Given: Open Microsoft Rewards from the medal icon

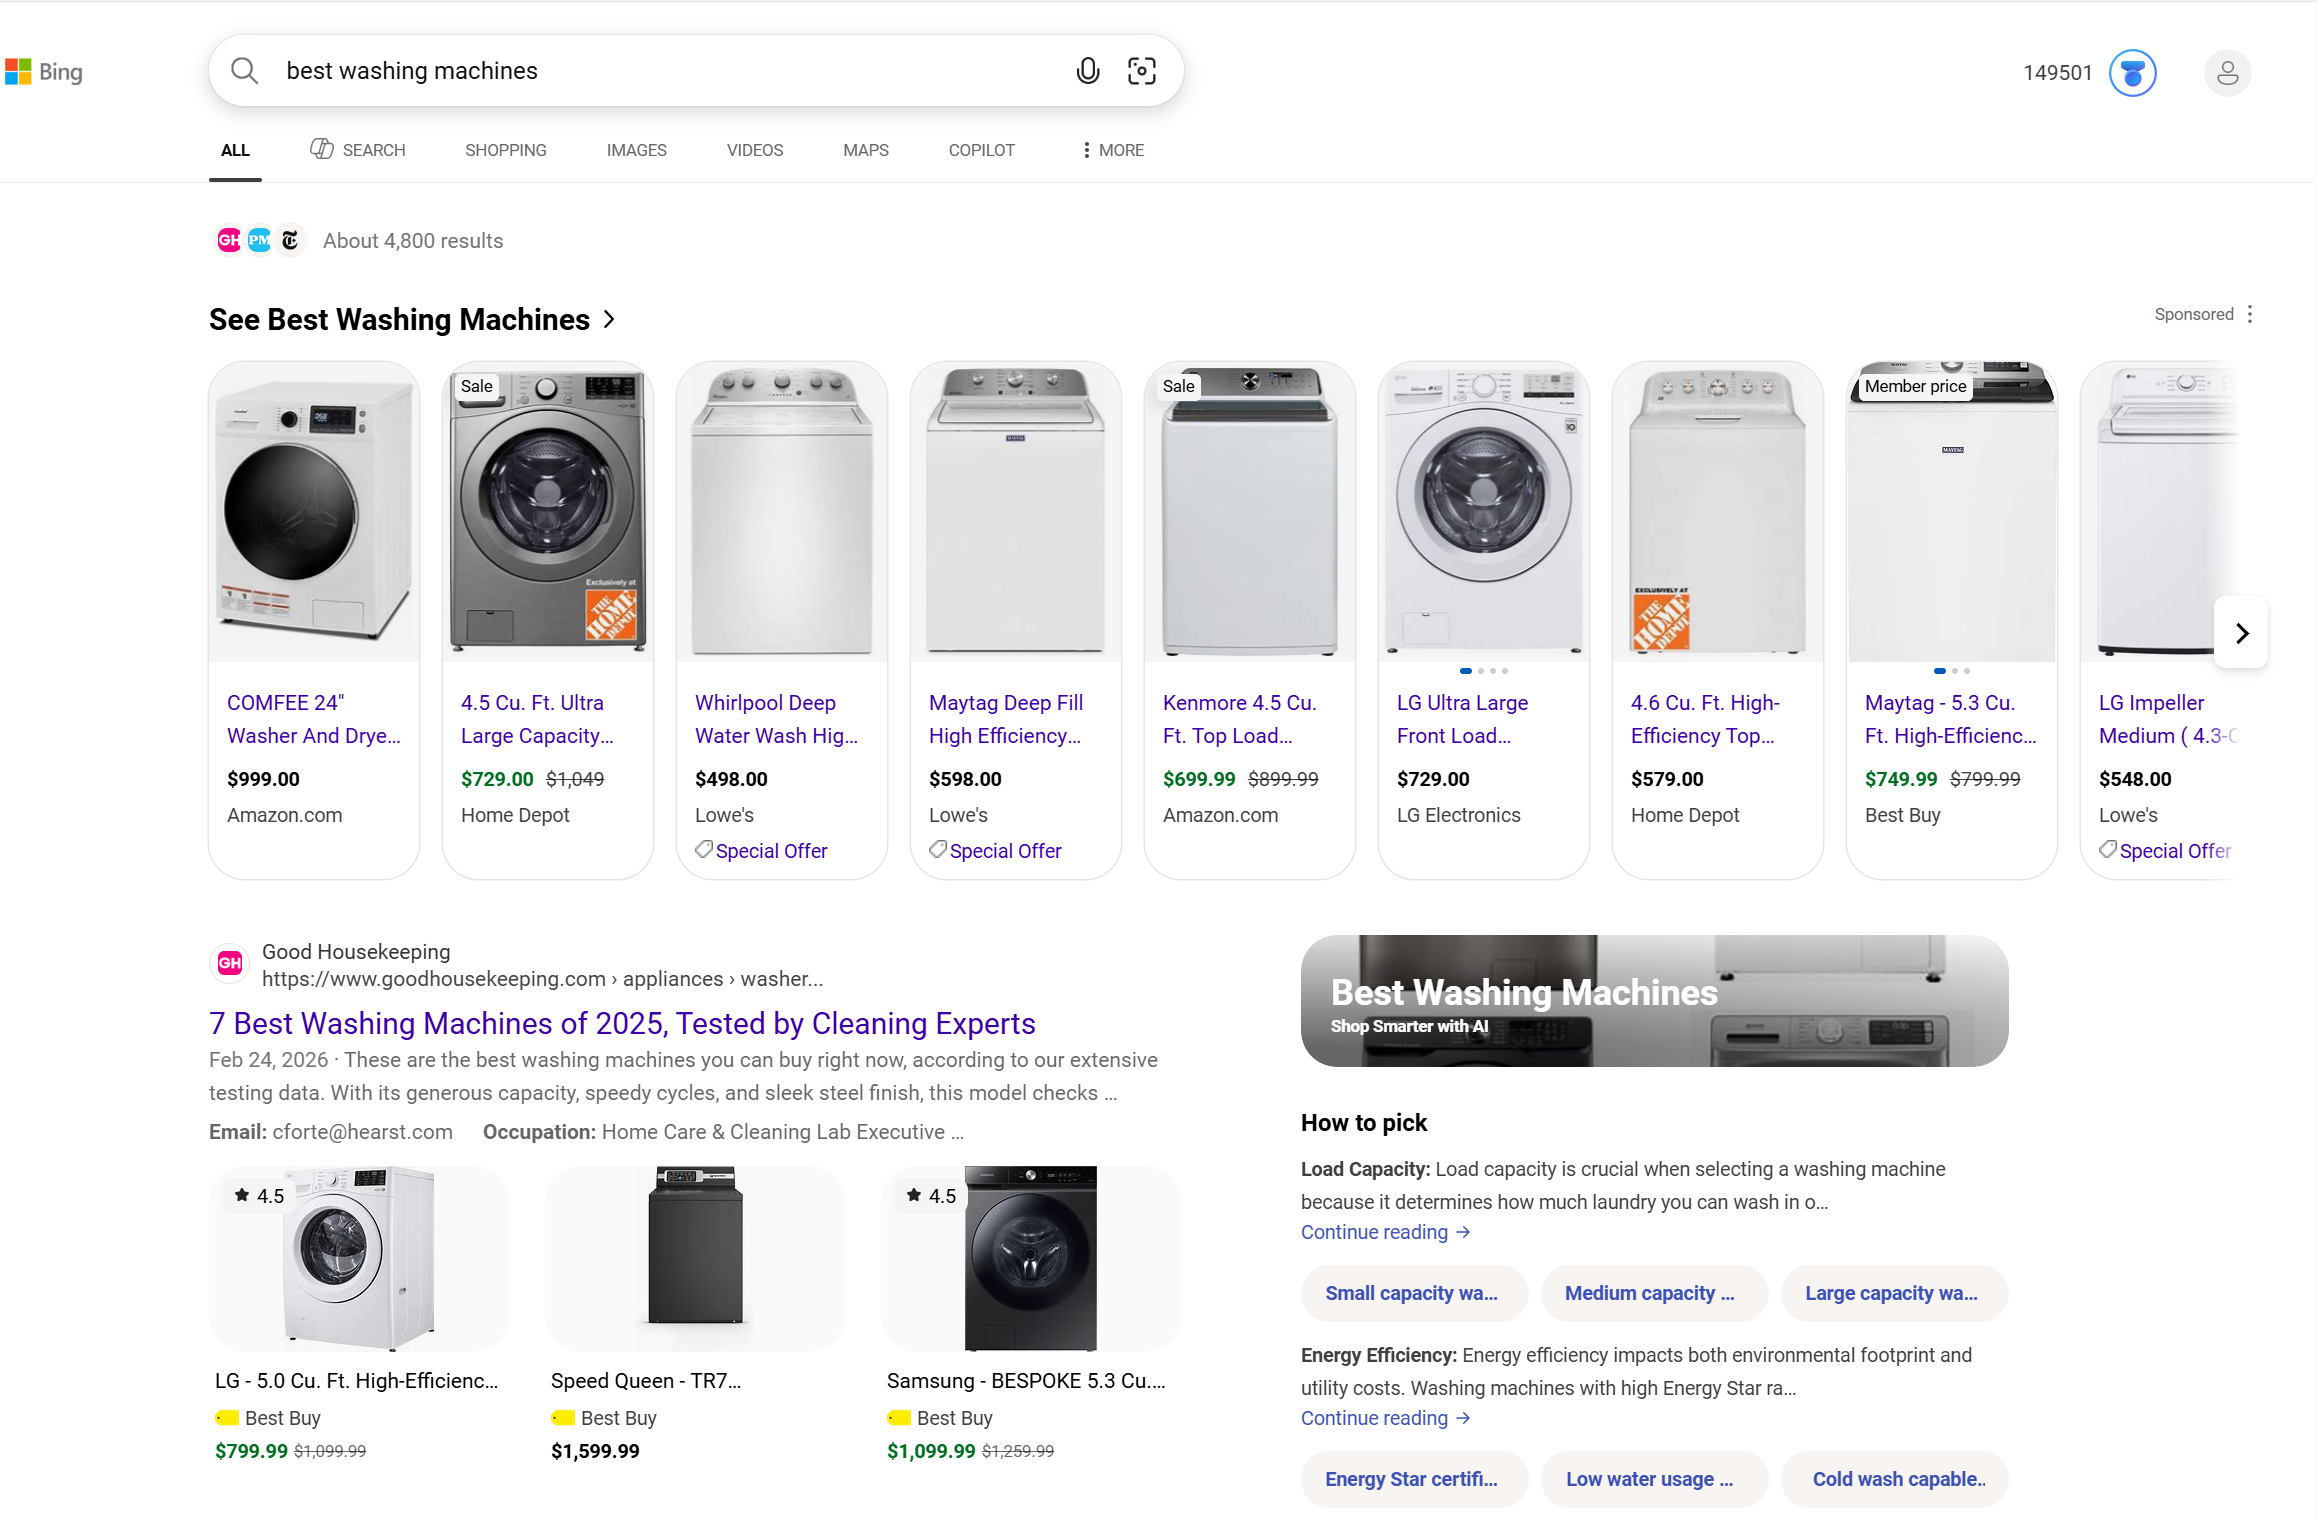Looking at the screenshot, I should 2133,72.
